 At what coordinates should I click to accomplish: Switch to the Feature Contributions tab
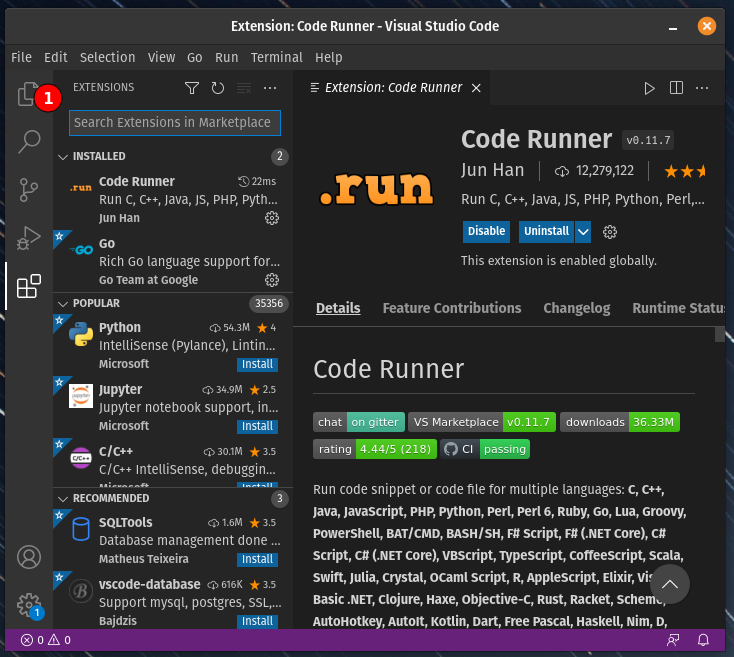pos(452,308)
